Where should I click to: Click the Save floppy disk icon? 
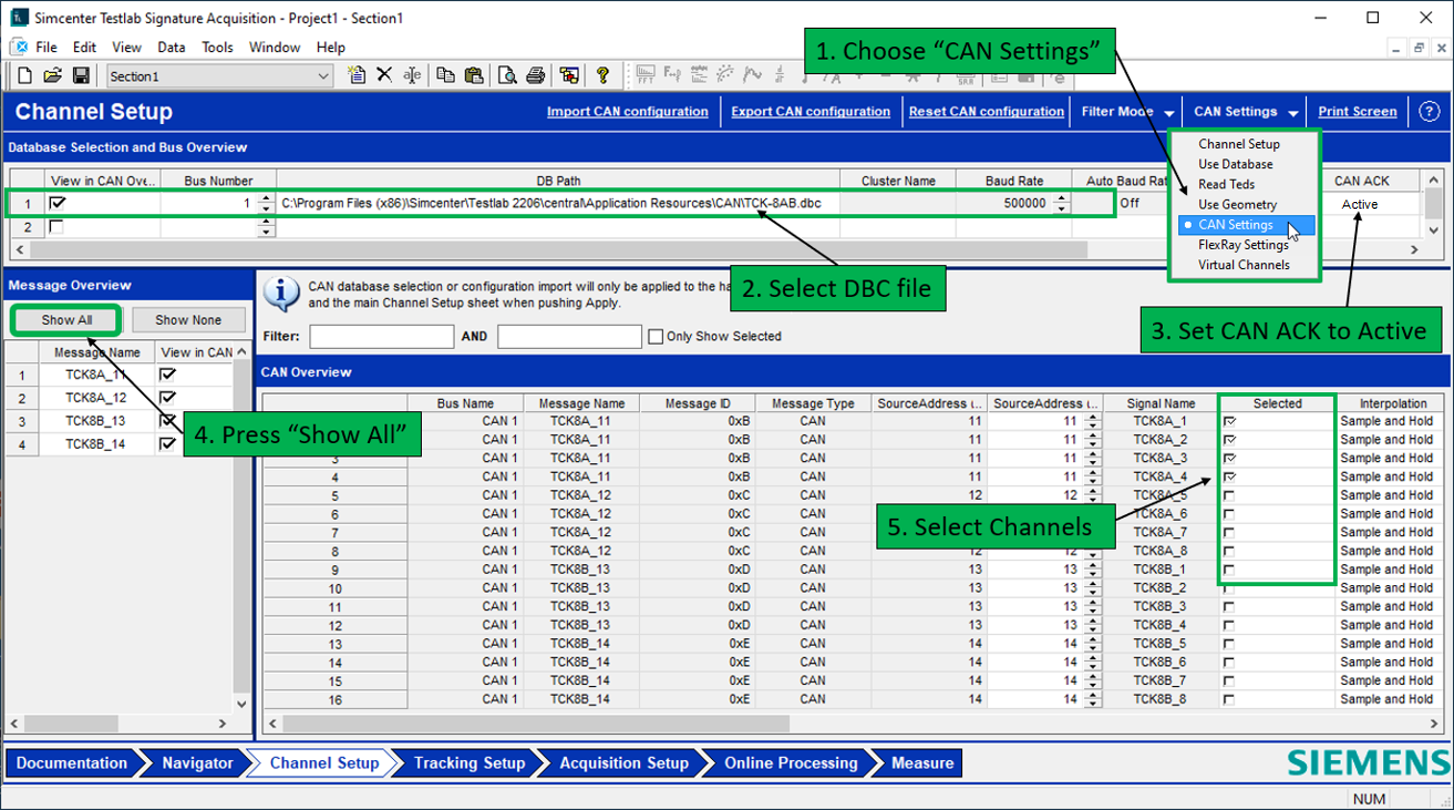(81, 76)
